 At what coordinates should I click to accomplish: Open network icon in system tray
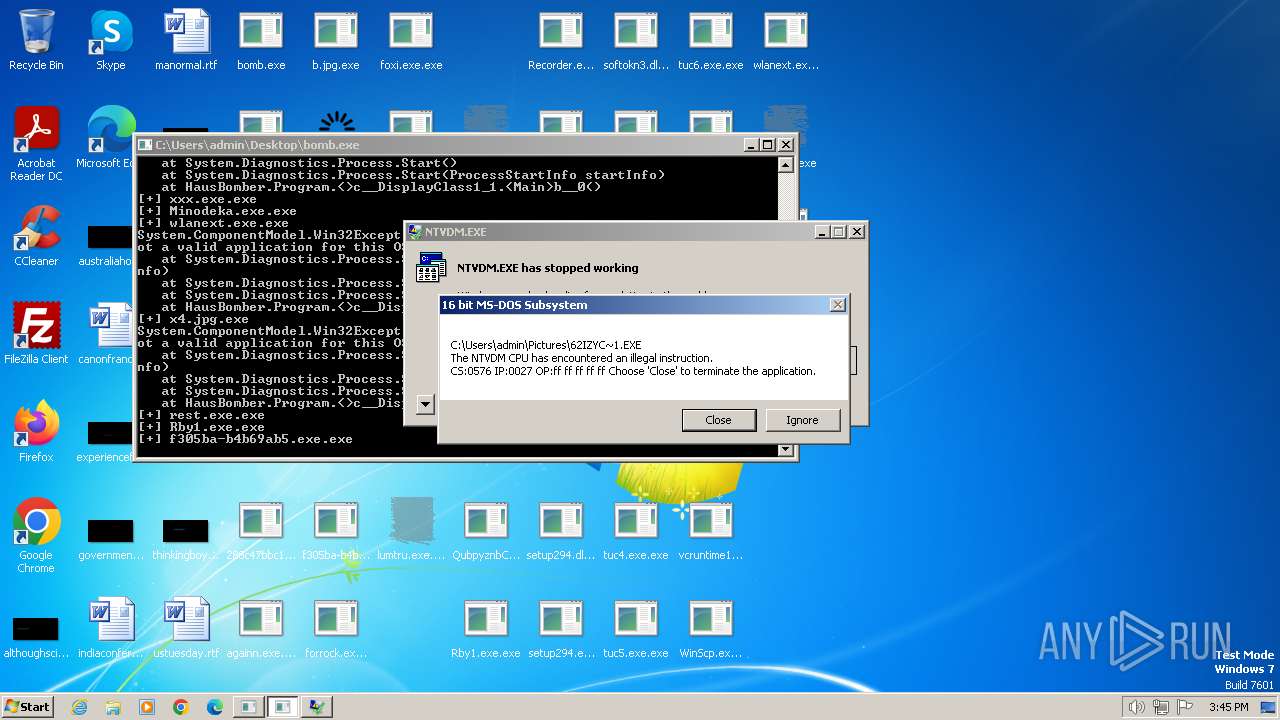click(1161, 707)
